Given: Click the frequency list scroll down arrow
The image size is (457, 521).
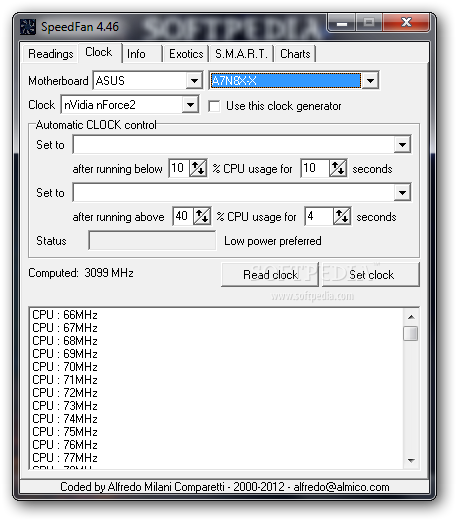Looking at the screenshot, I should (x=411, y=461).
